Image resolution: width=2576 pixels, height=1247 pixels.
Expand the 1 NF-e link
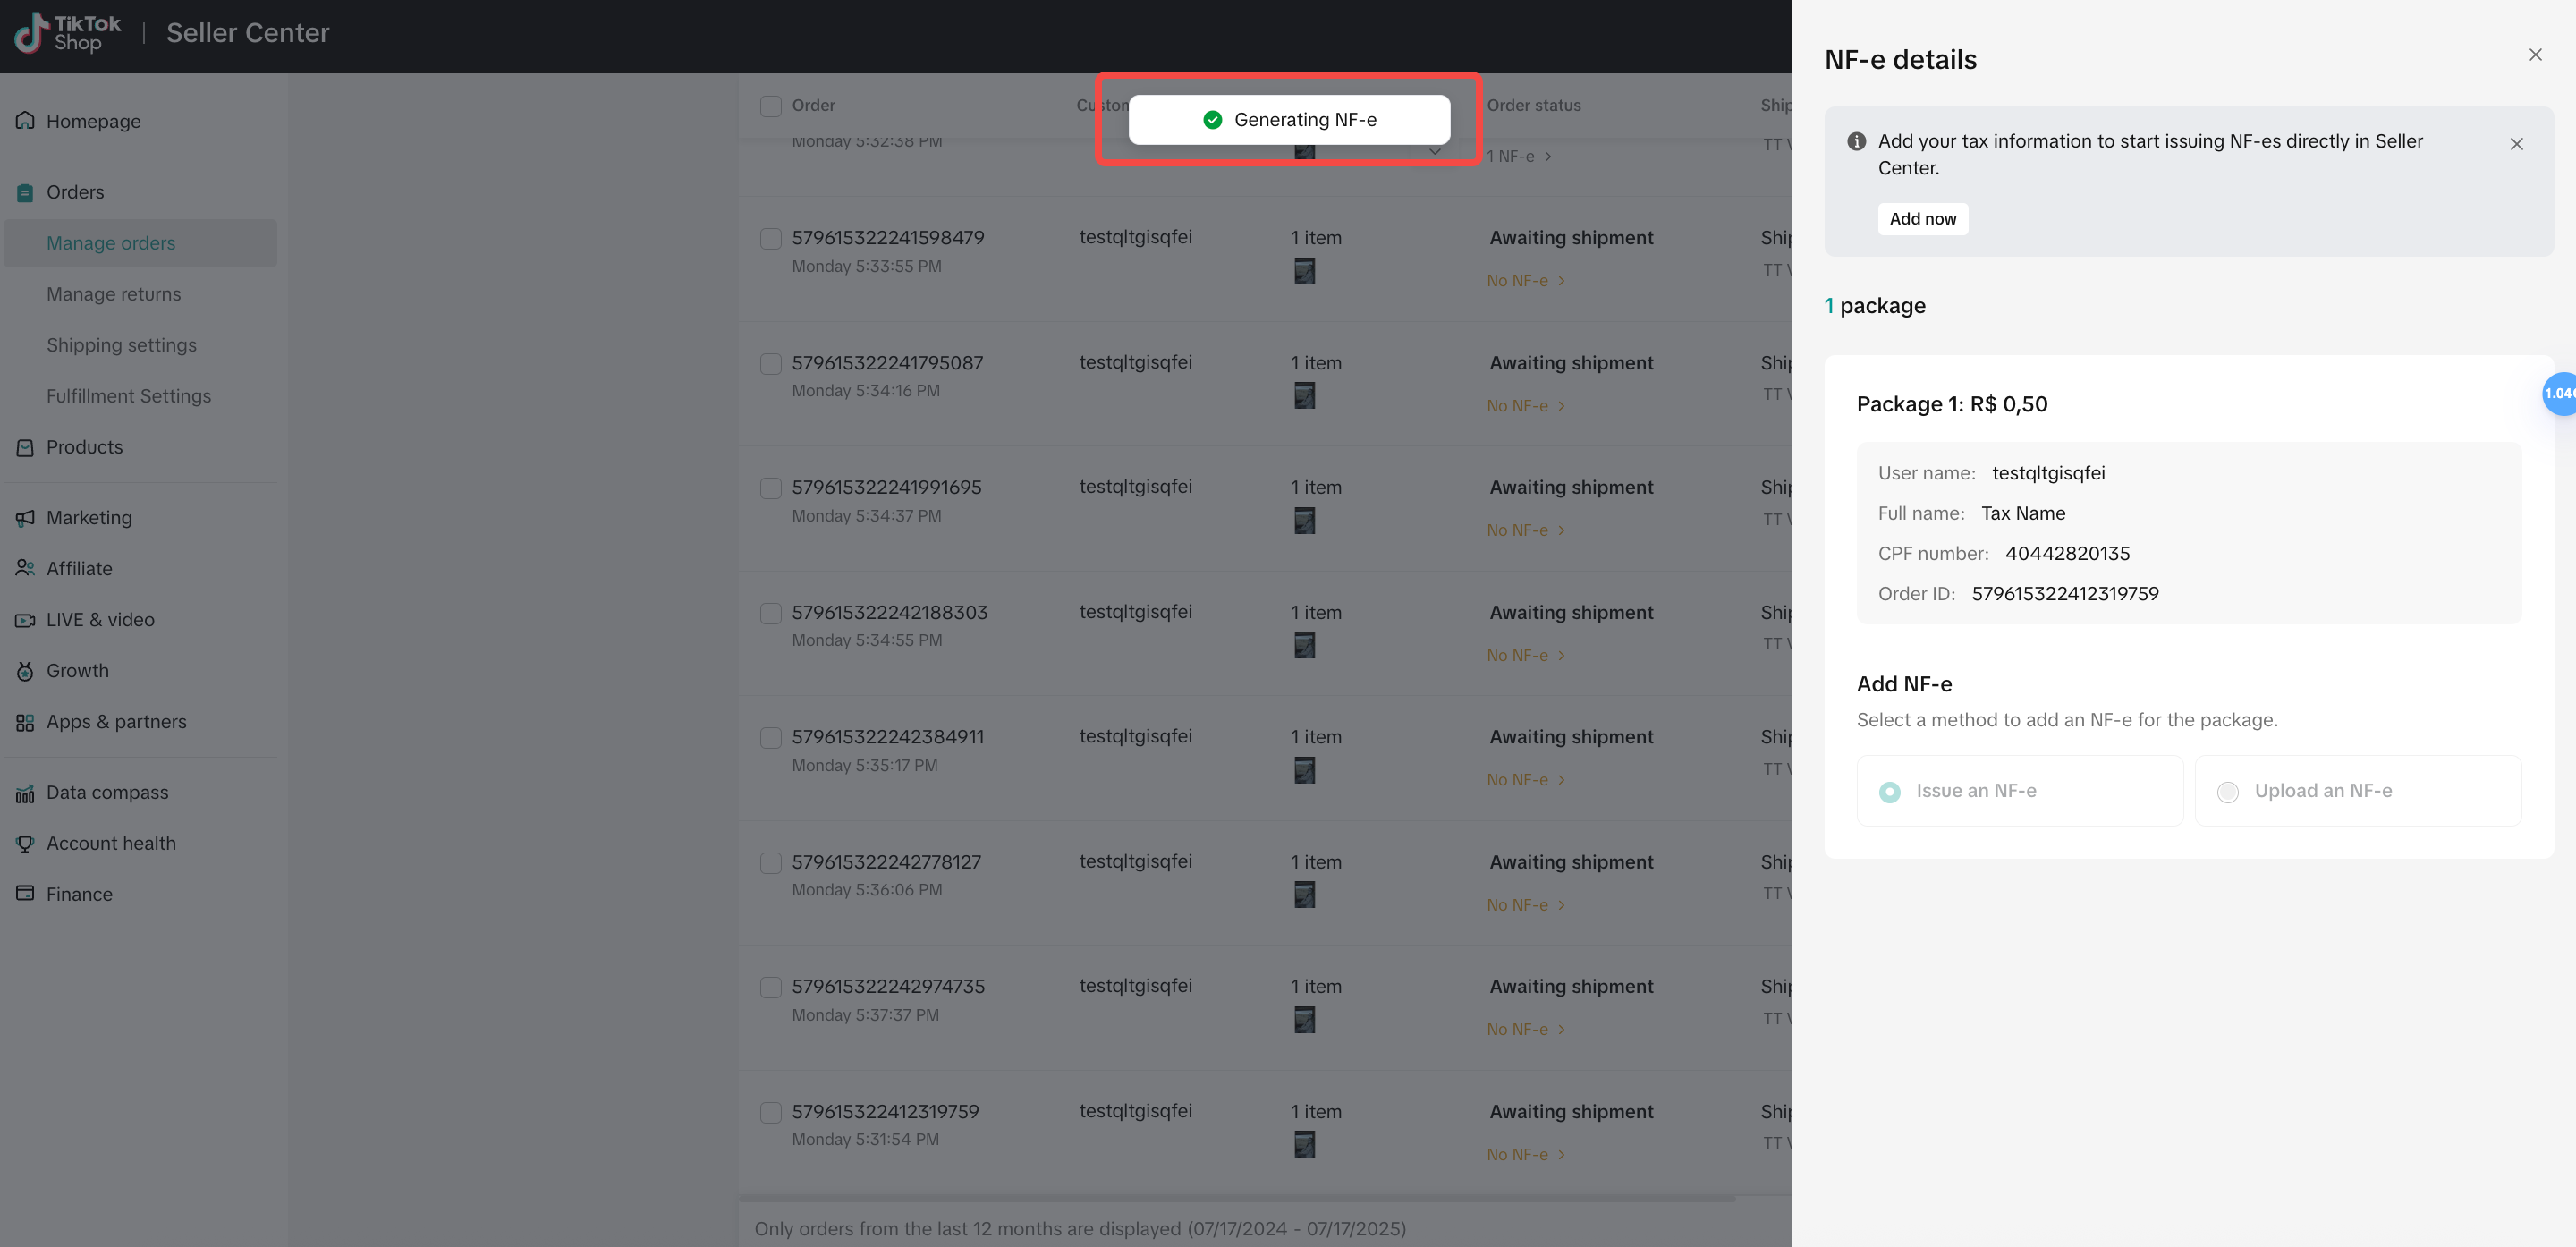1519,156
